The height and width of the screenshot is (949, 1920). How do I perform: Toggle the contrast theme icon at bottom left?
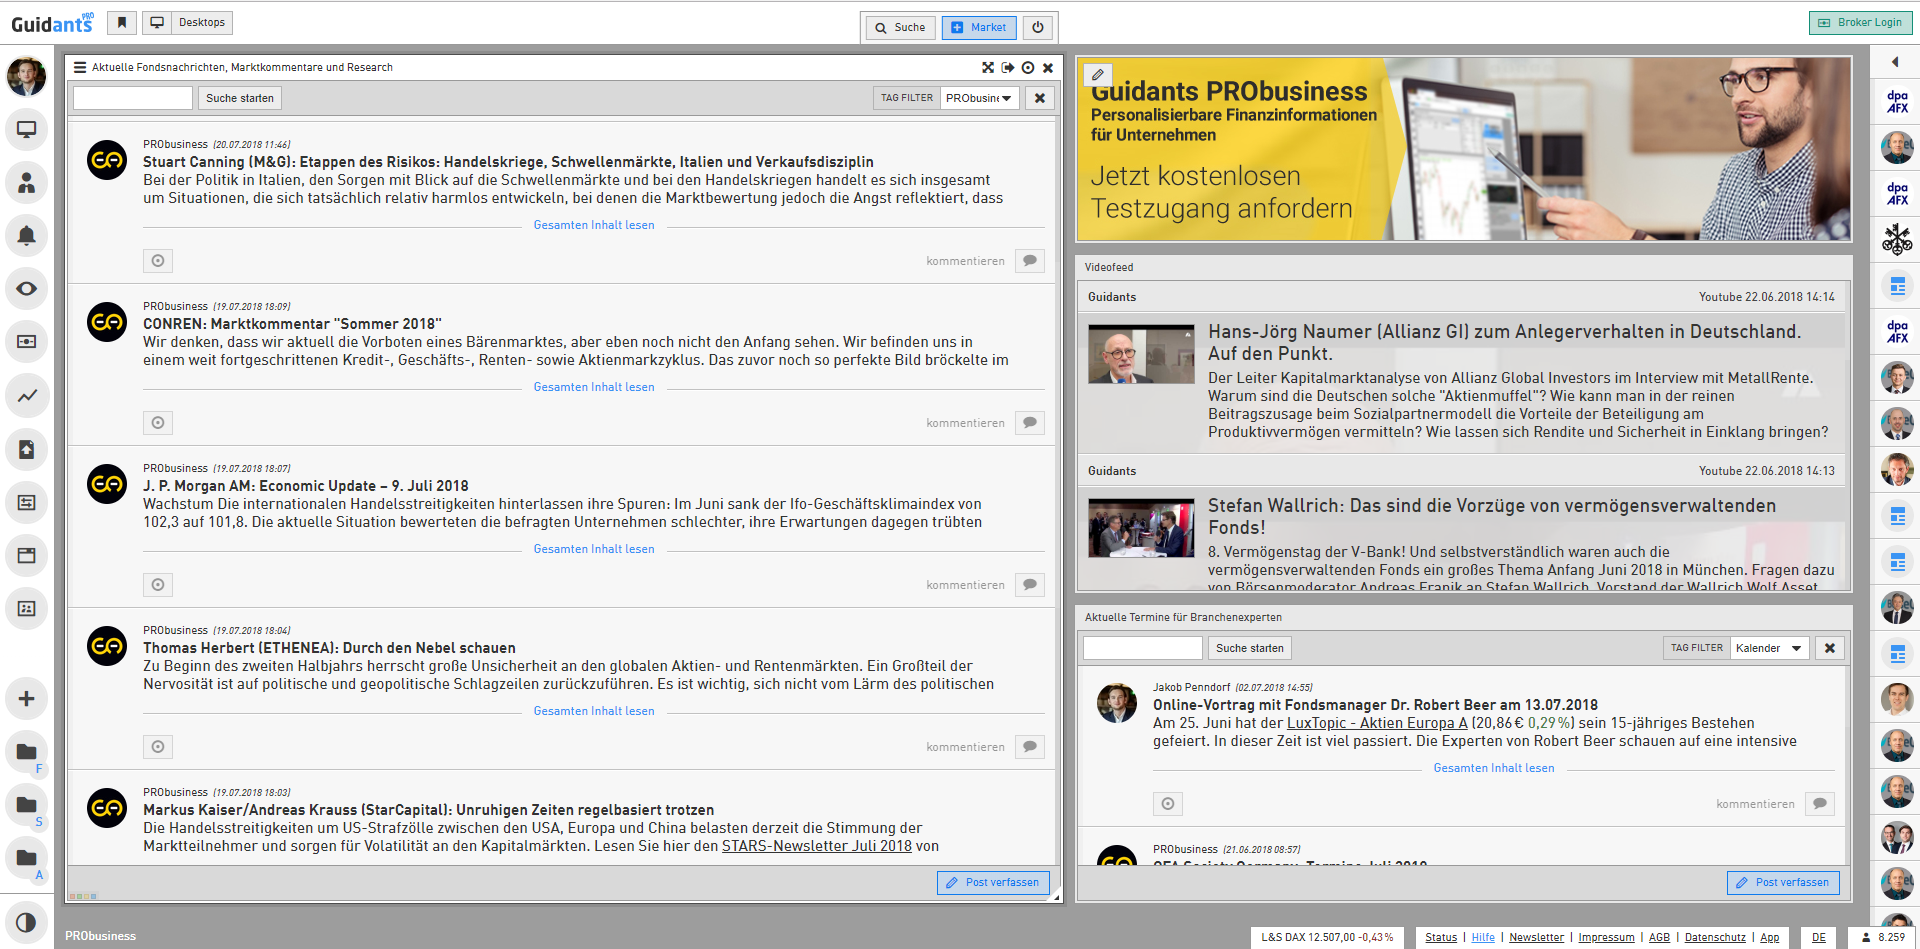coord(26,922)
